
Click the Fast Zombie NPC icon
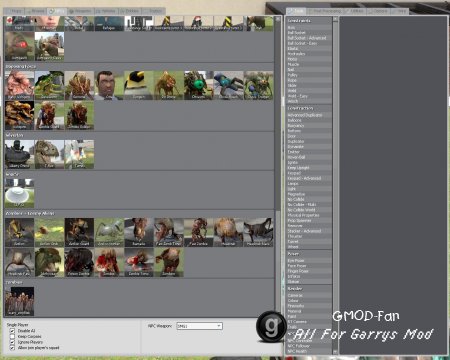[x=199, y=232]
